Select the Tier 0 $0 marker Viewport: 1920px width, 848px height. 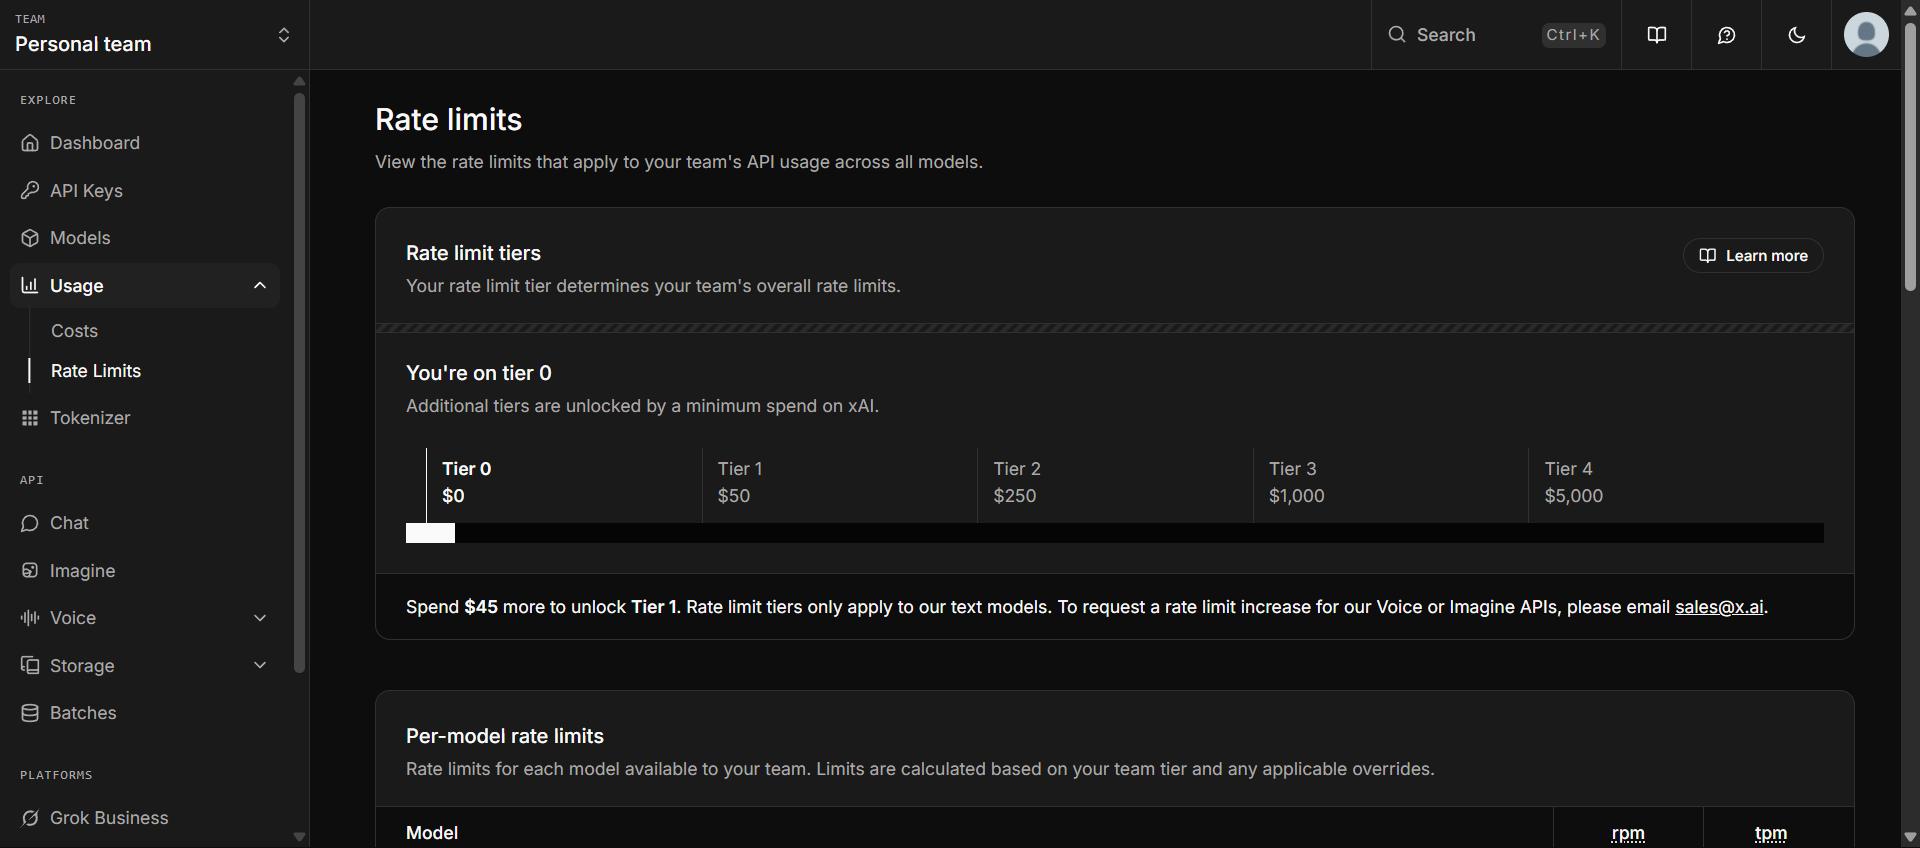(467, 482)
